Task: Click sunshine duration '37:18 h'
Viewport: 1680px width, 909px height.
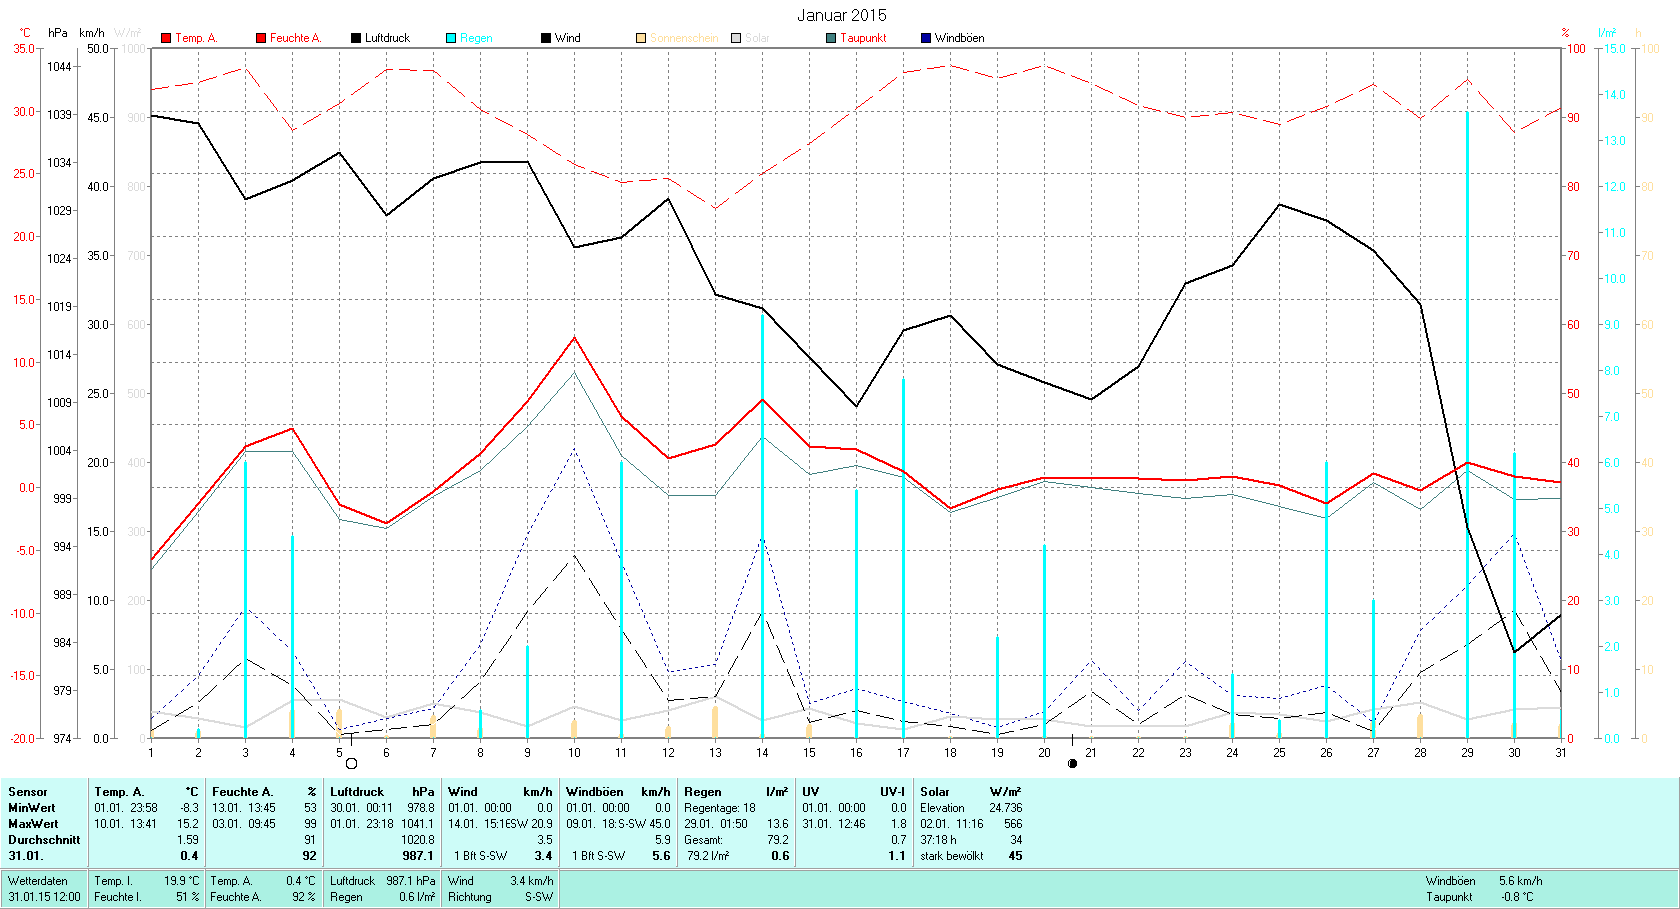Action: [938, 840]
